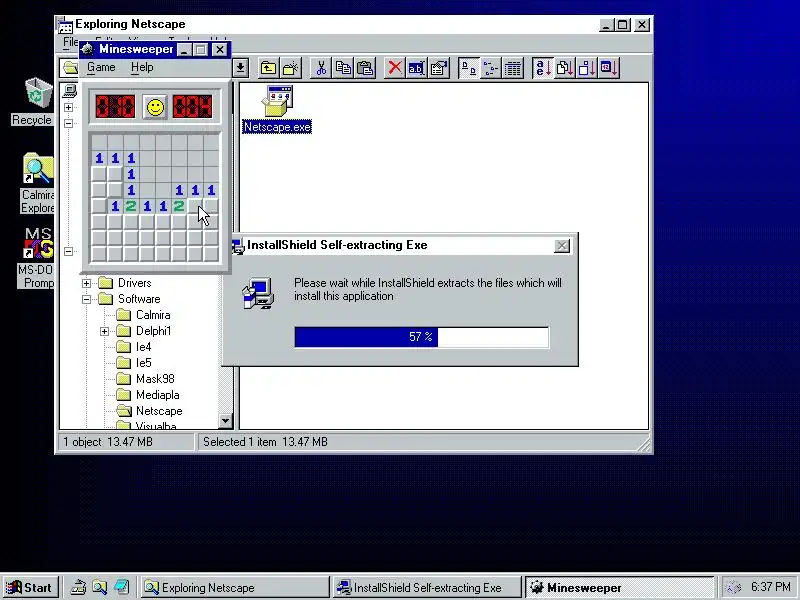Click the Cut scissors icon
Image resolution: width=800 pixels, height=600 pixels.
[x=321, y=68]
